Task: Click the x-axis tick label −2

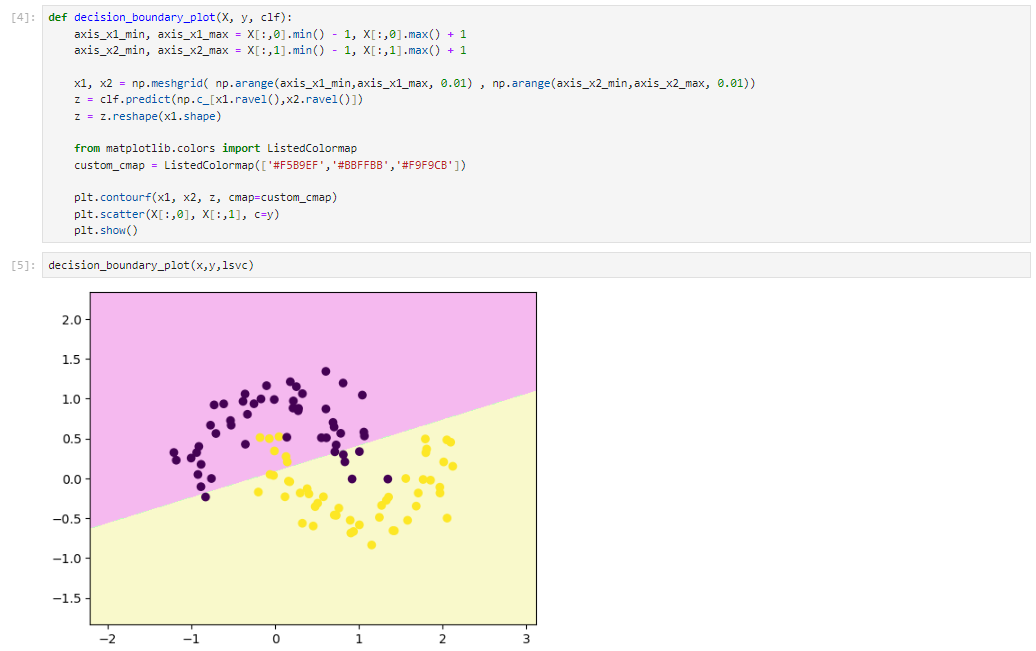Action: [108, 639]
